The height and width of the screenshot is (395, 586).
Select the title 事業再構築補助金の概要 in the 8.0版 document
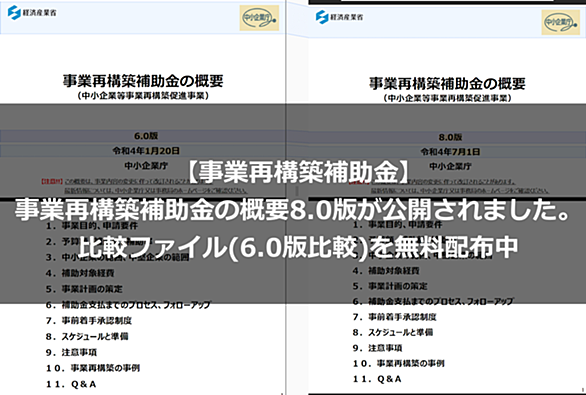pyautogui.click(x=447, y=83)
